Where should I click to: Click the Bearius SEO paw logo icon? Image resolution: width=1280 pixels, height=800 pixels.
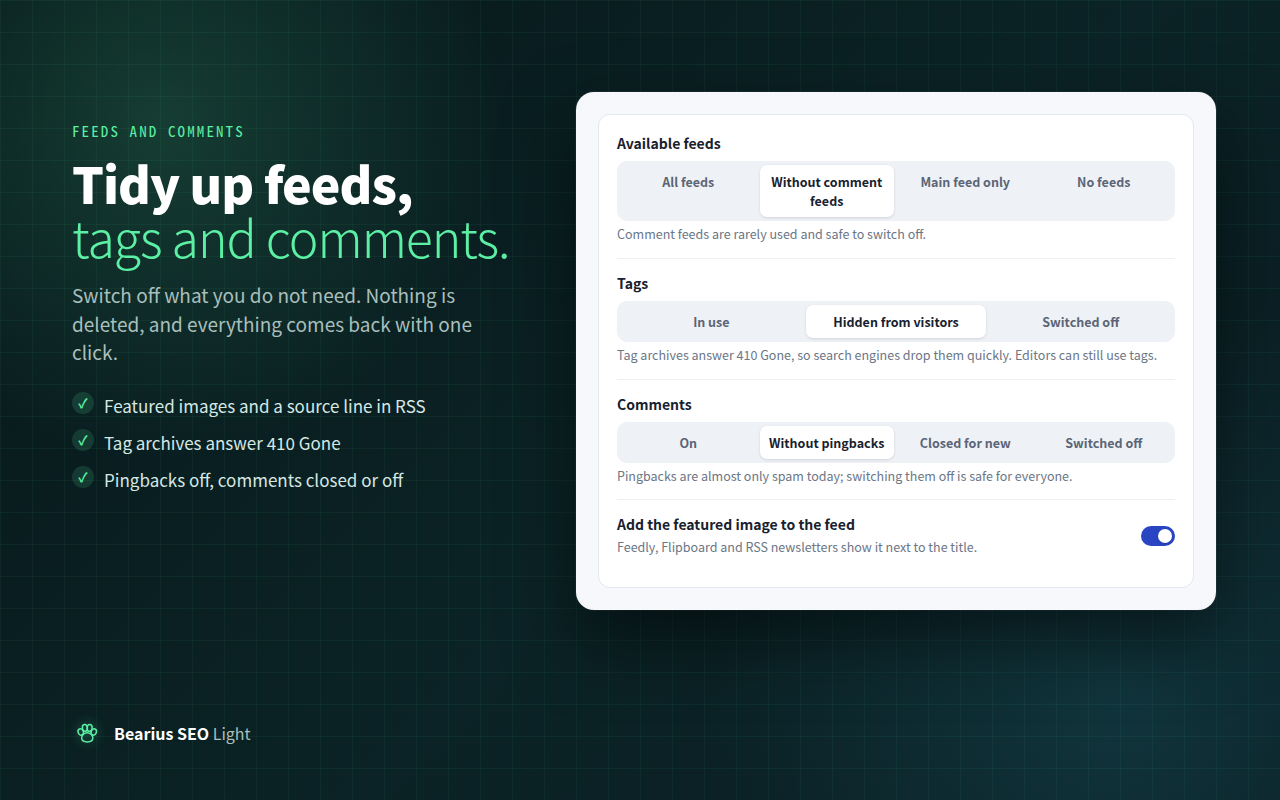[x=87, y=733]
